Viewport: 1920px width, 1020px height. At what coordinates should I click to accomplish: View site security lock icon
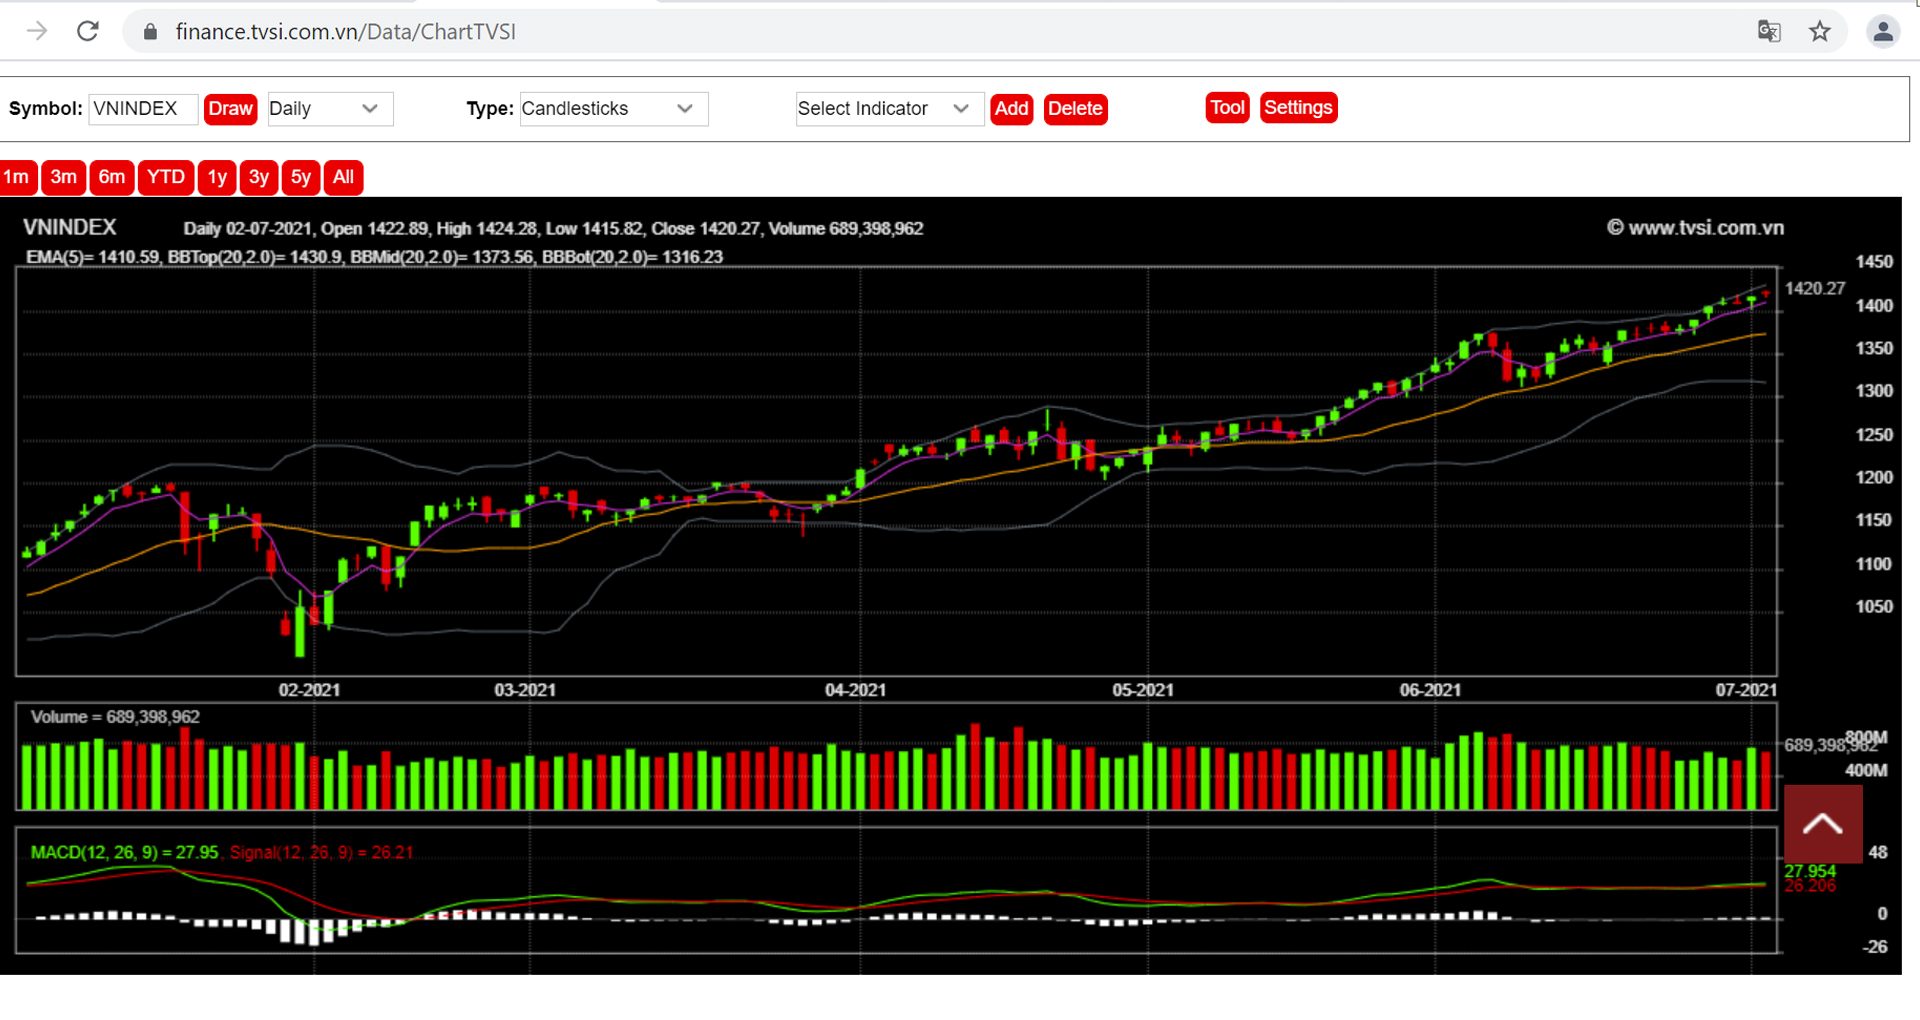point(150,32)
